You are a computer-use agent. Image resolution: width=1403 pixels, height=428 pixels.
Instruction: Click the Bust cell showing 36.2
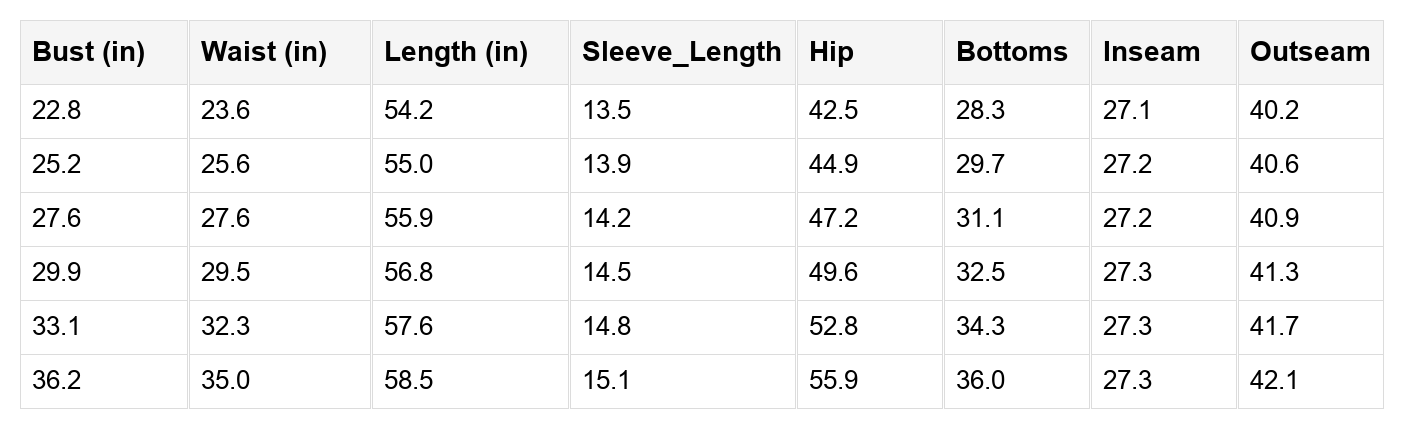[x=57, y=381]
